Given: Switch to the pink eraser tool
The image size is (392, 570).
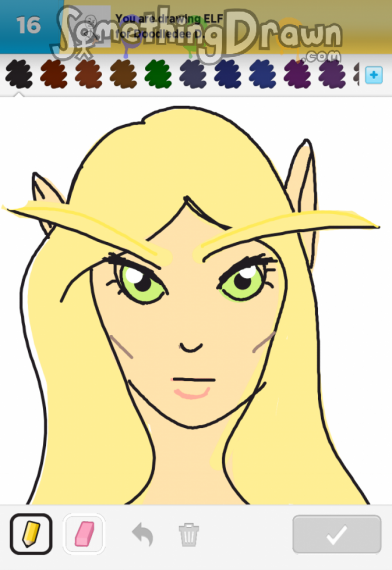Looking at the screenshot, I should coord(84,534).
